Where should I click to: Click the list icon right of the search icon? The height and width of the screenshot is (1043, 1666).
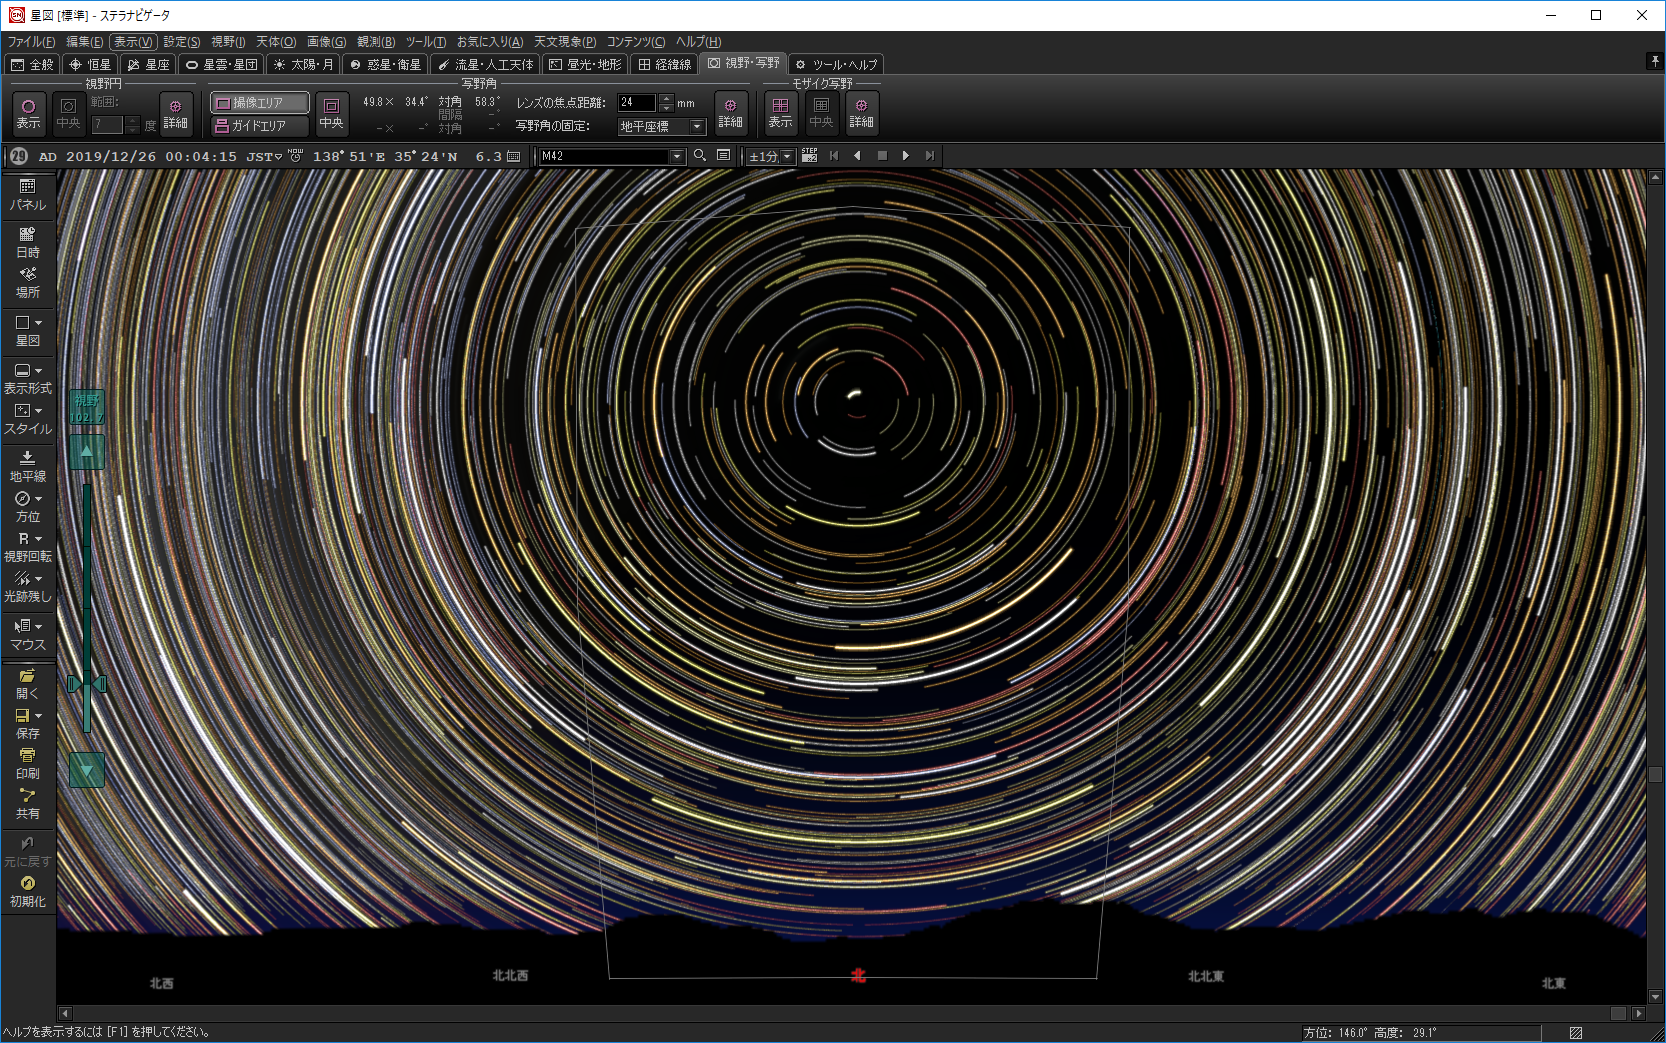tap(723, 155)
